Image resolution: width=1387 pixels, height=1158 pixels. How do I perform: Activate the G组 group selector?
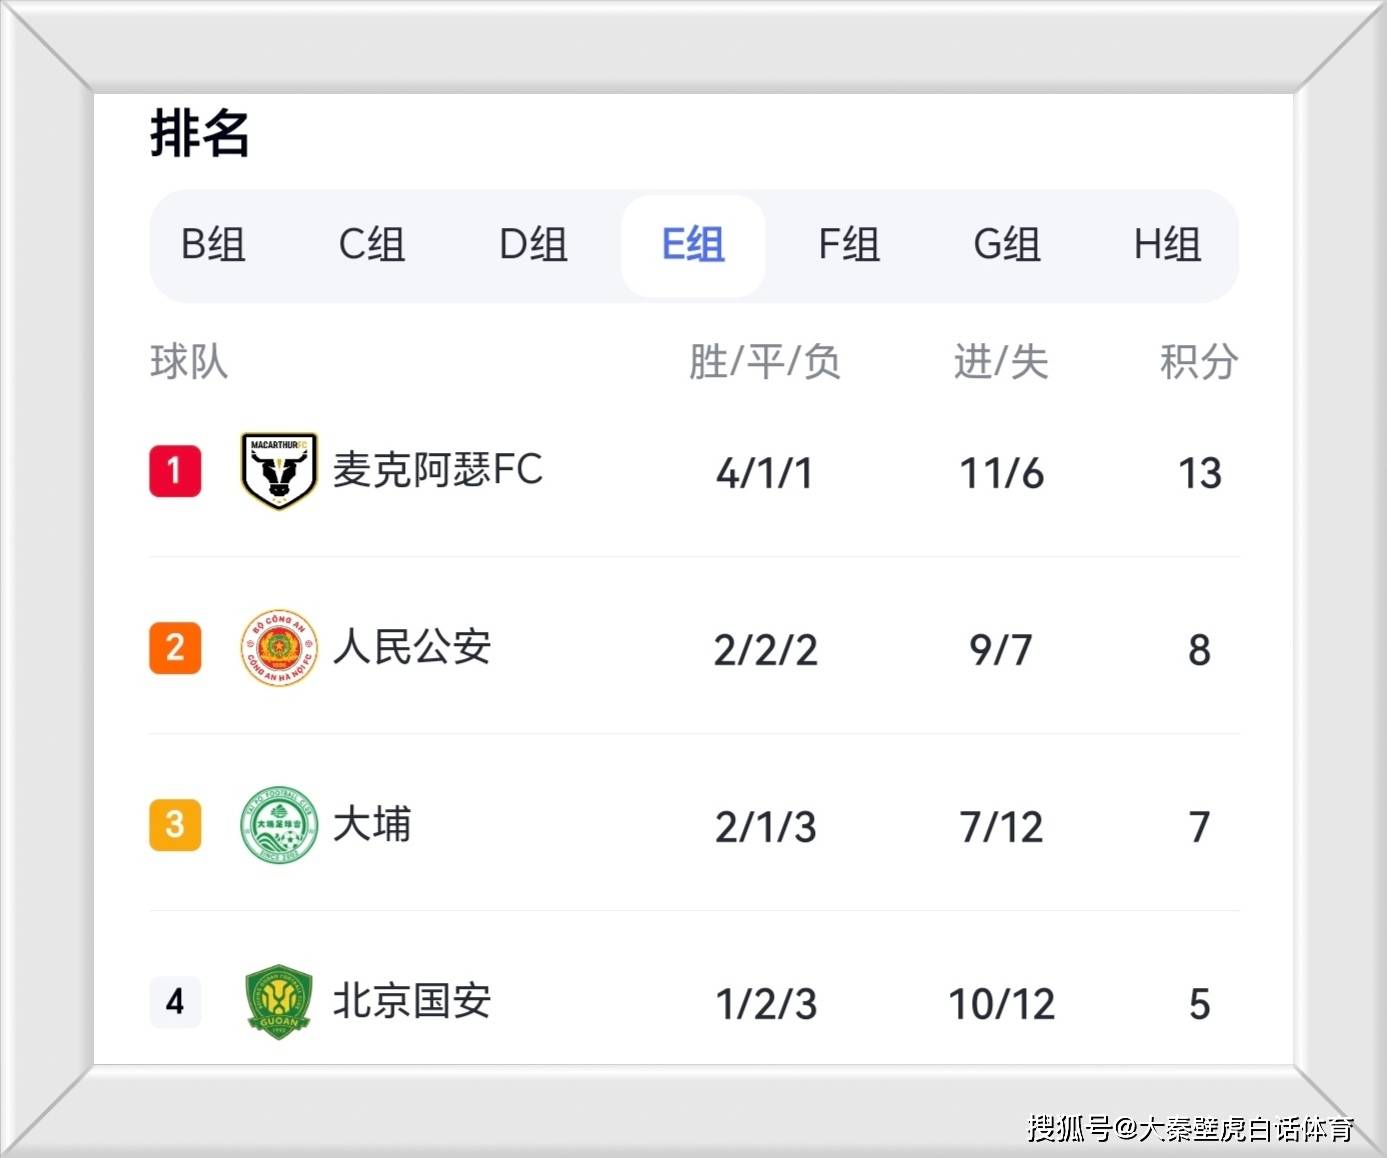click(1007, 245)
